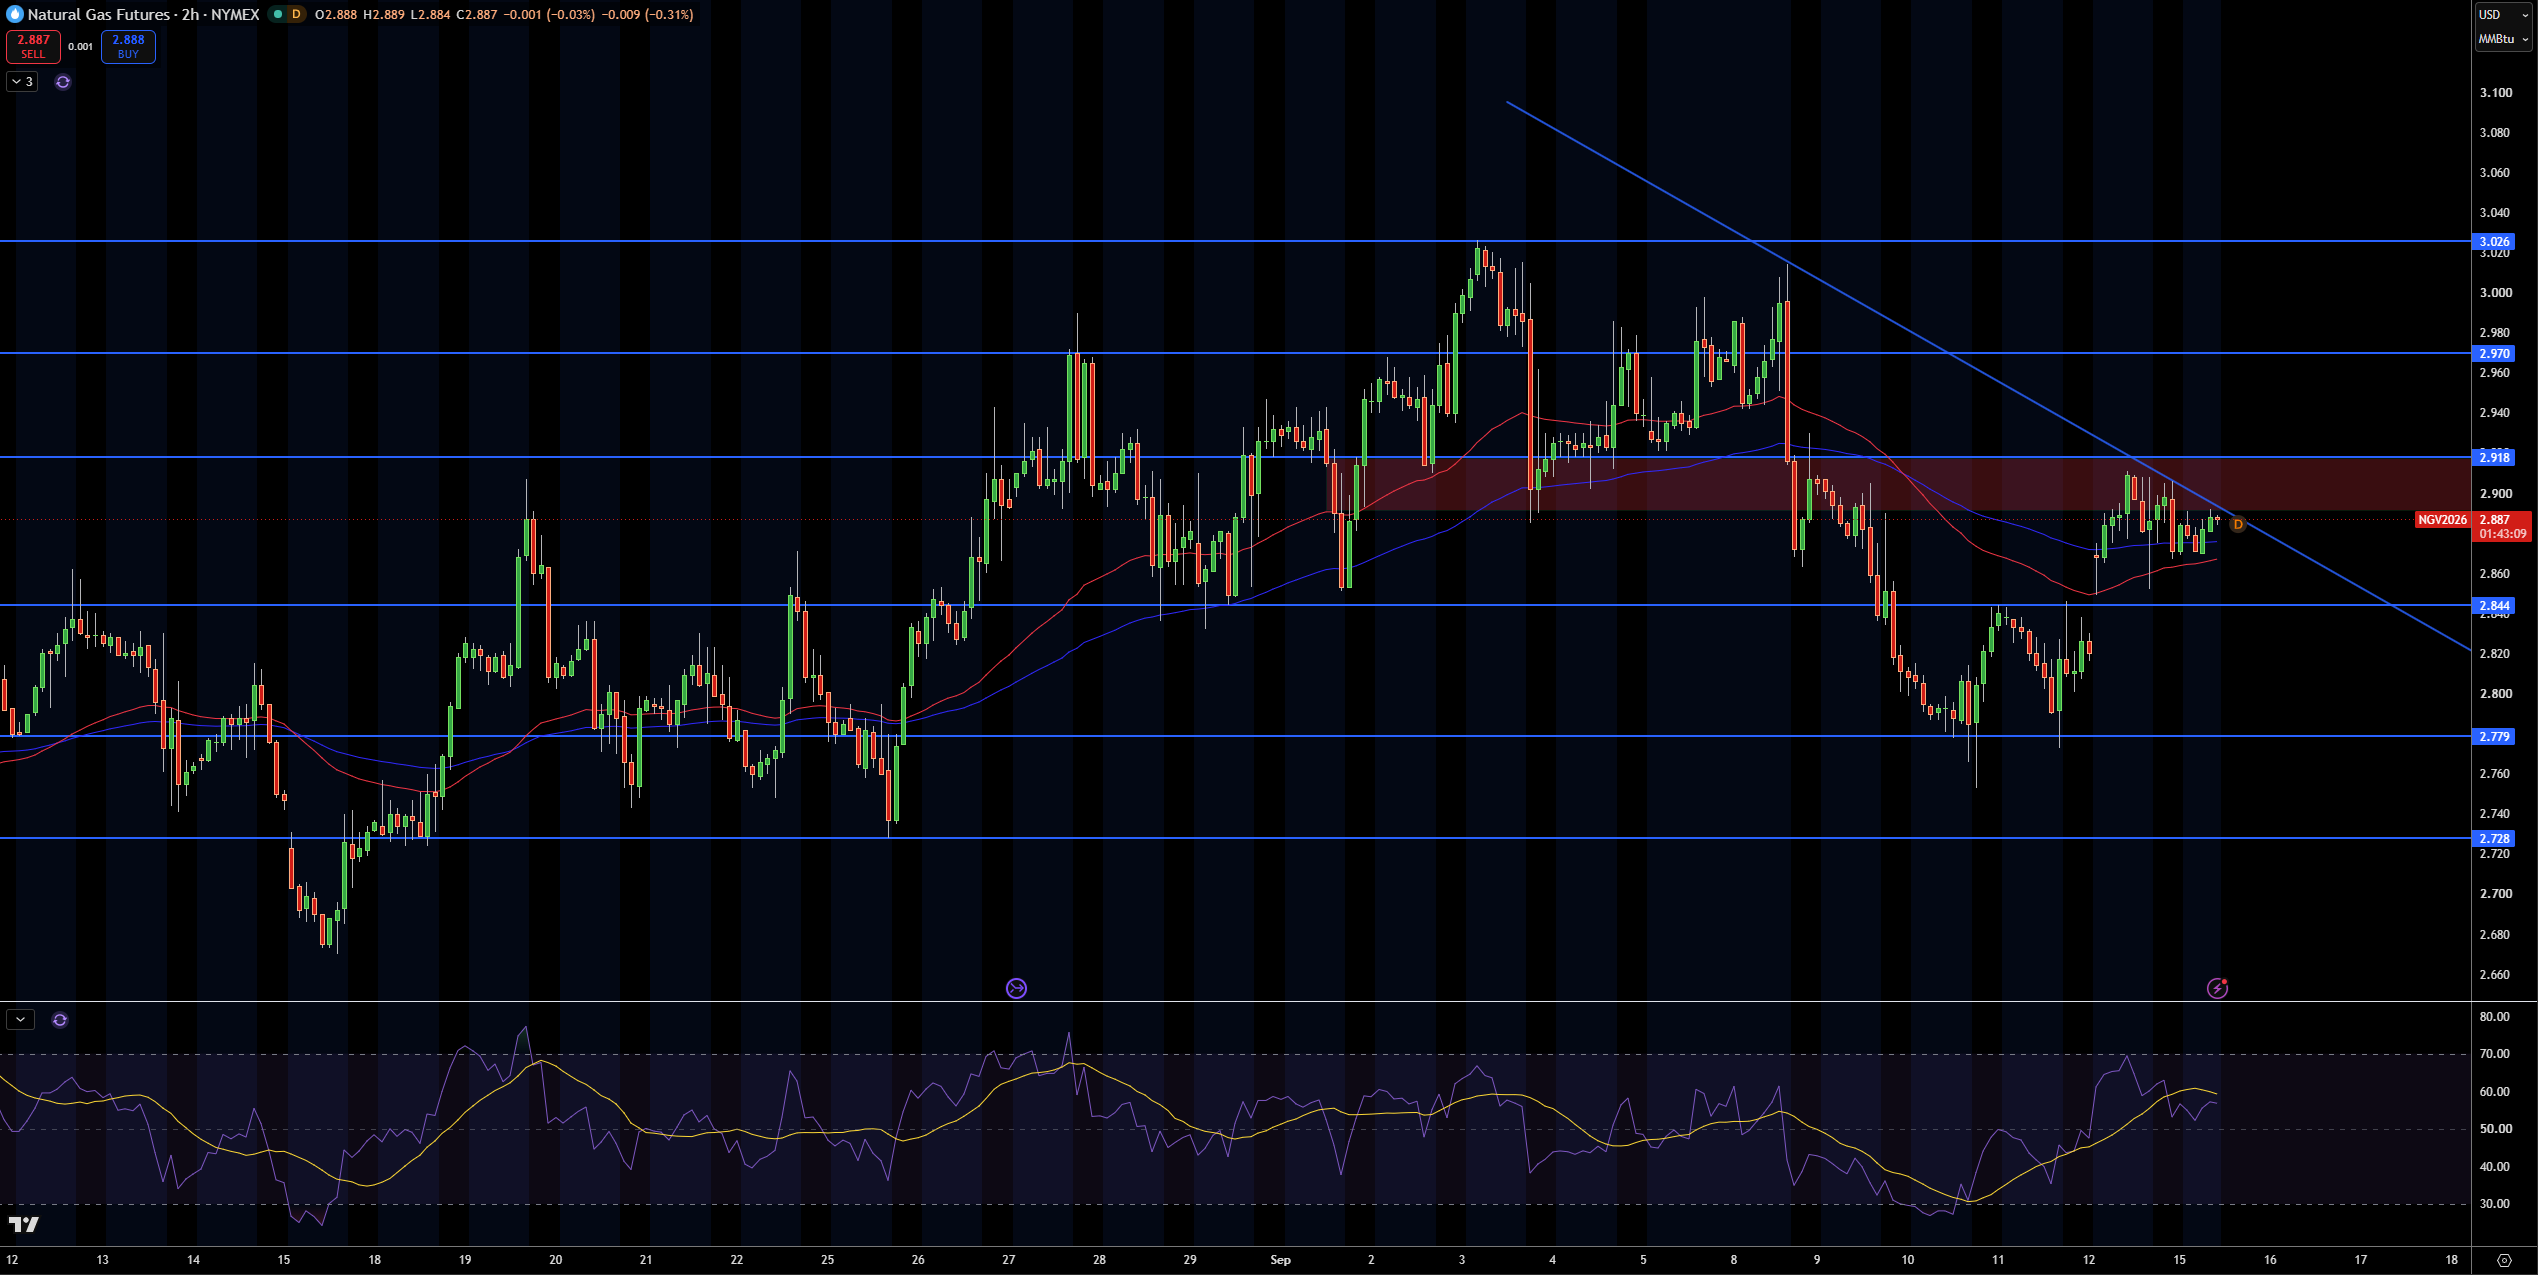The width and height of the screenshot is (2538, 1275).
Task: Click the orange D marker at last candle
Action: [2238, 524]
